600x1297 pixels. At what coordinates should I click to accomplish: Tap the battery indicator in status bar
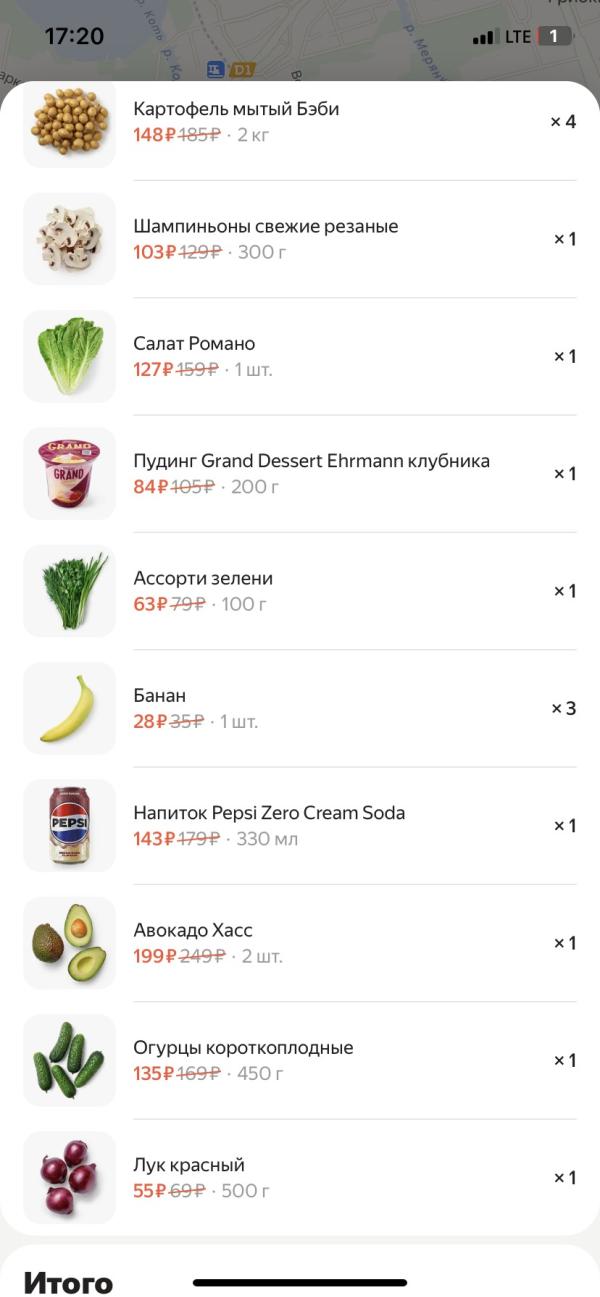click(x=554, y=37)
